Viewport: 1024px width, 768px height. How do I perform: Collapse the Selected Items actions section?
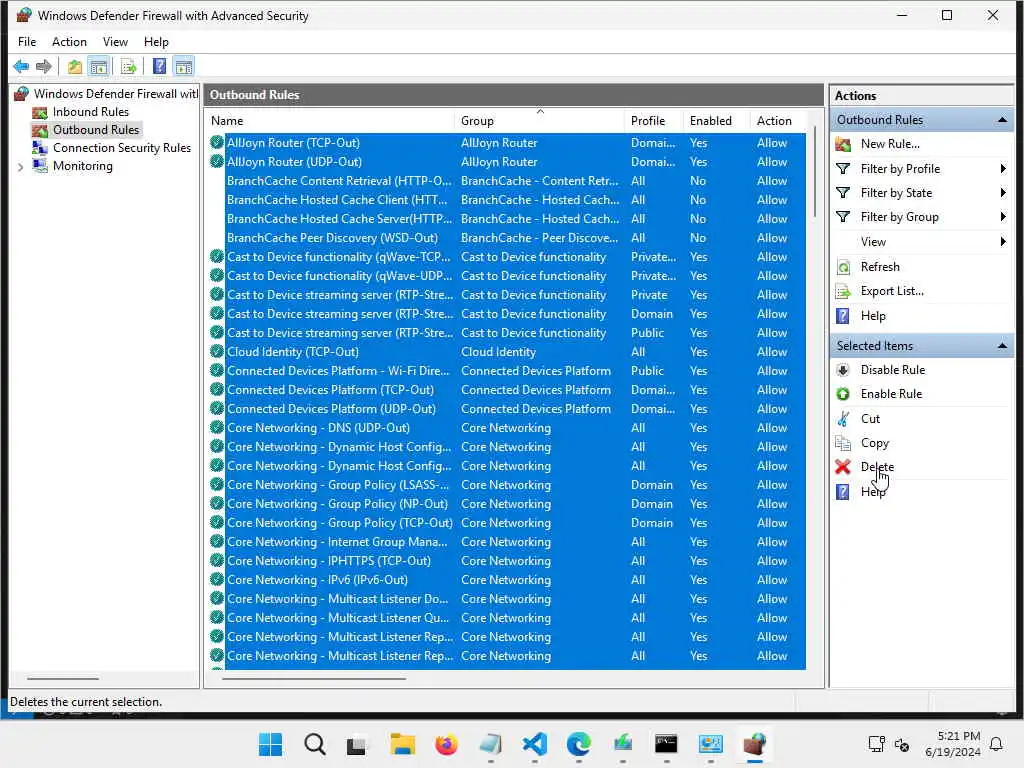pyautogui.click(x=1002, y=345)
